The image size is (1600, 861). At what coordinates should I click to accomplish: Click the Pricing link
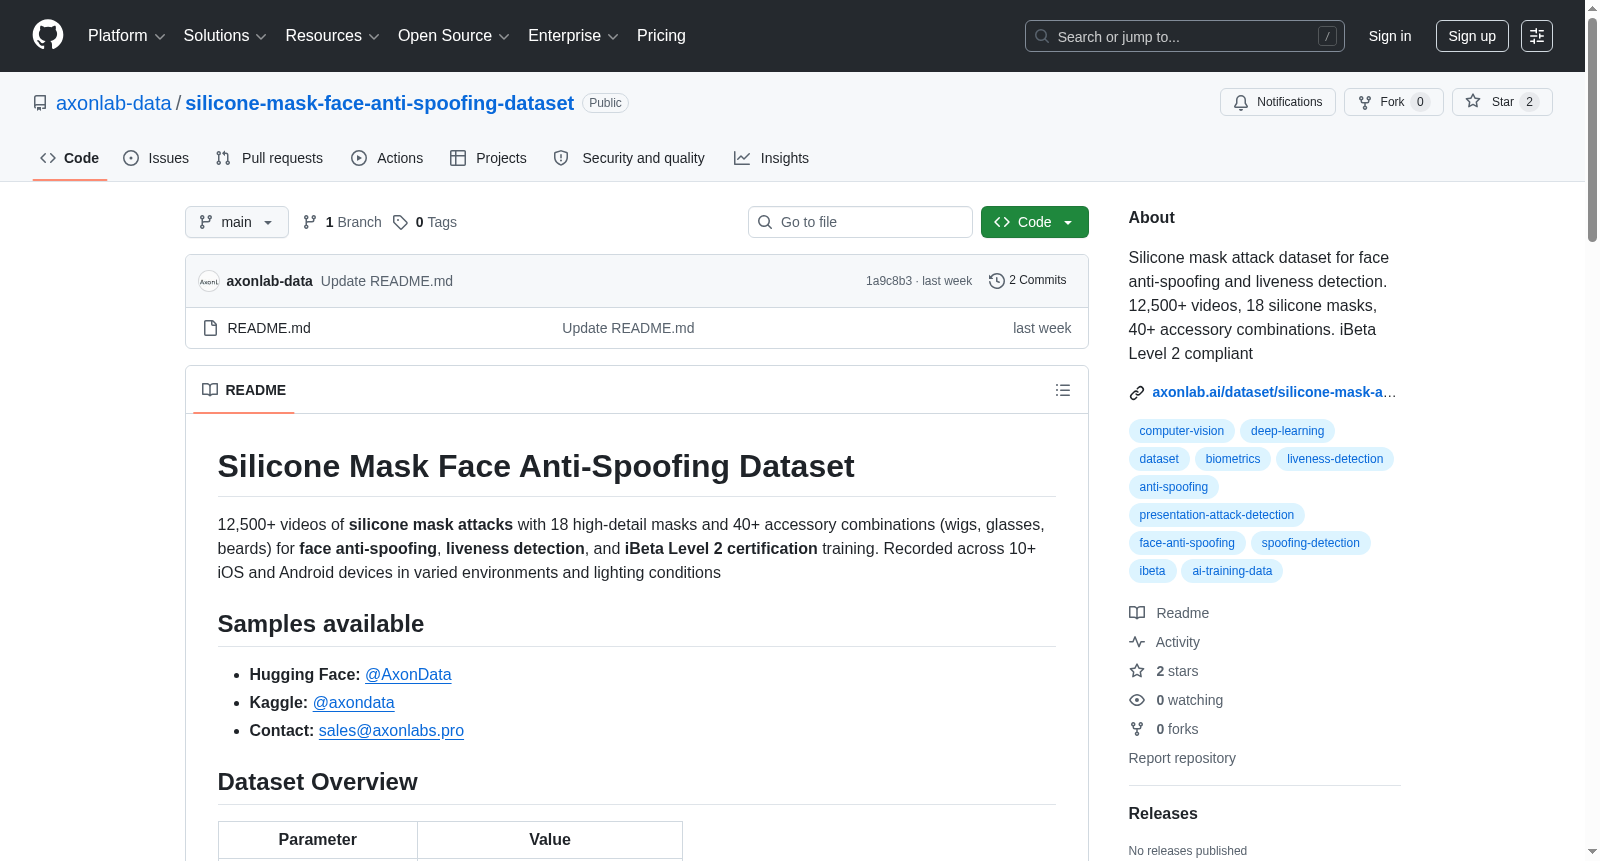tap(661, 36)
